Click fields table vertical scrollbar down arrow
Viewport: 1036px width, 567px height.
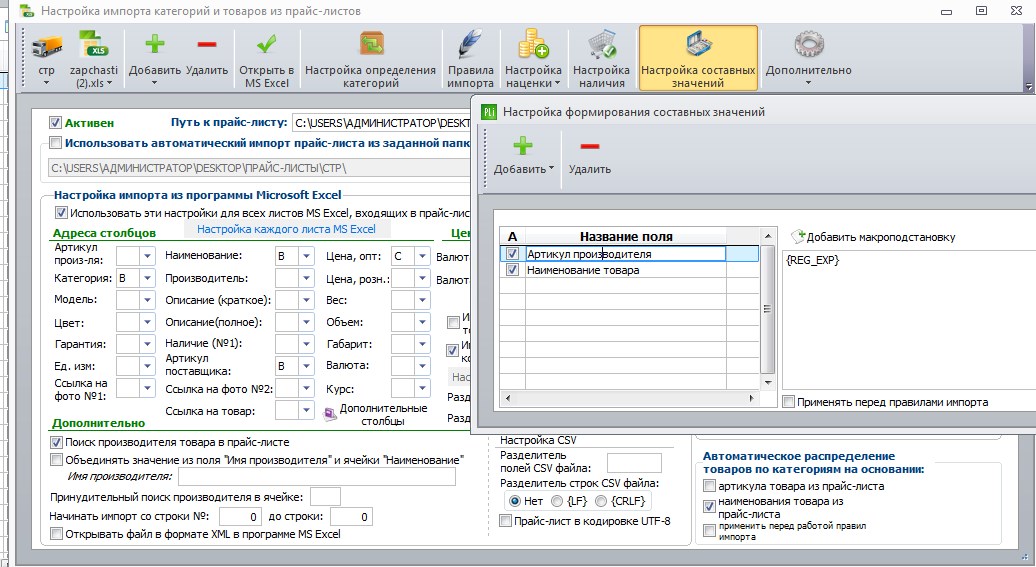click(767, 383)
